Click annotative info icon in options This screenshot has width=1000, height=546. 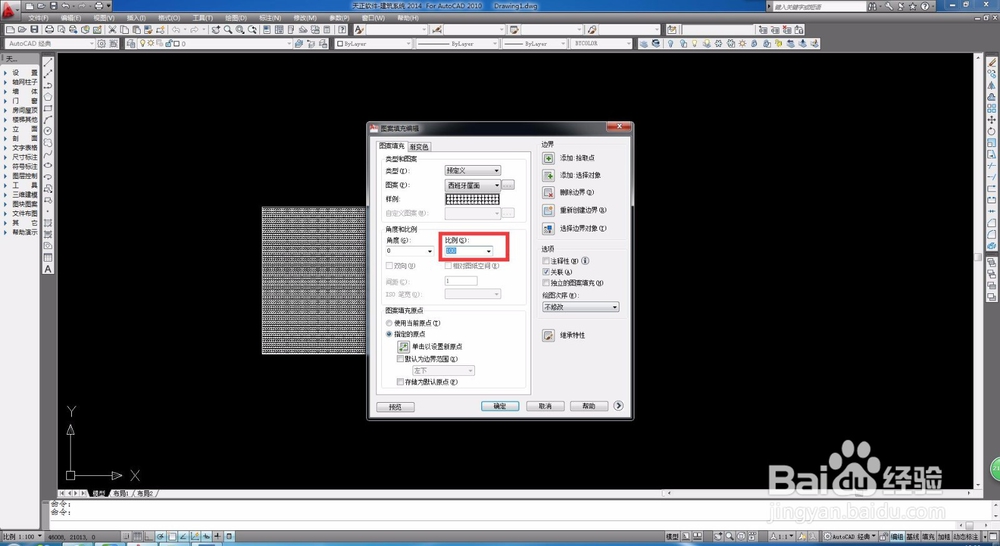pyautogui.click(x=585, y=261)
